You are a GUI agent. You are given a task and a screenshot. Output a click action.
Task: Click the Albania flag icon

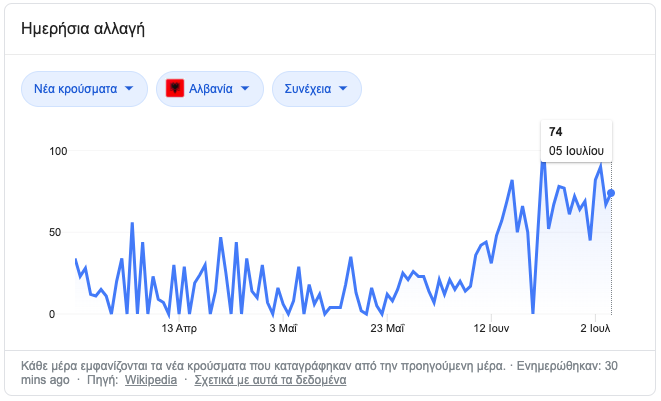[175, 88]
